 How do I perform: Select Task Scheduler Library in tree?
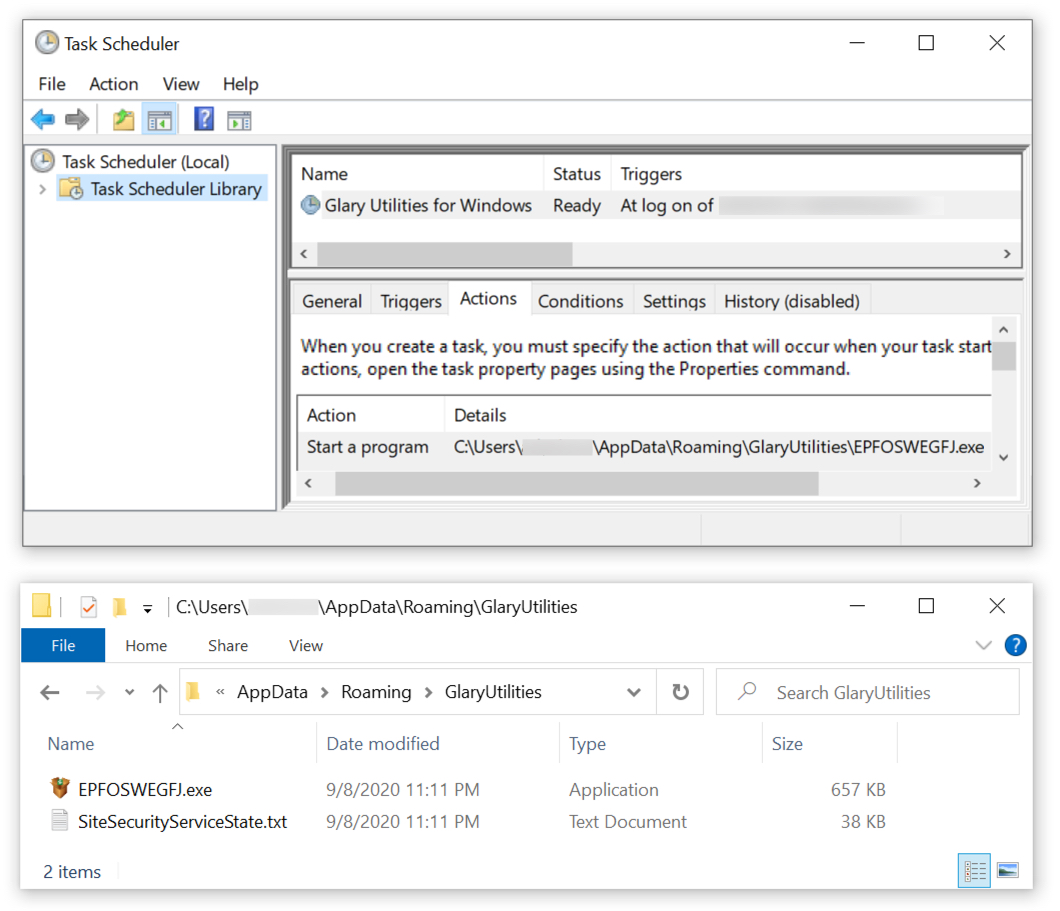tap(162, 189)
